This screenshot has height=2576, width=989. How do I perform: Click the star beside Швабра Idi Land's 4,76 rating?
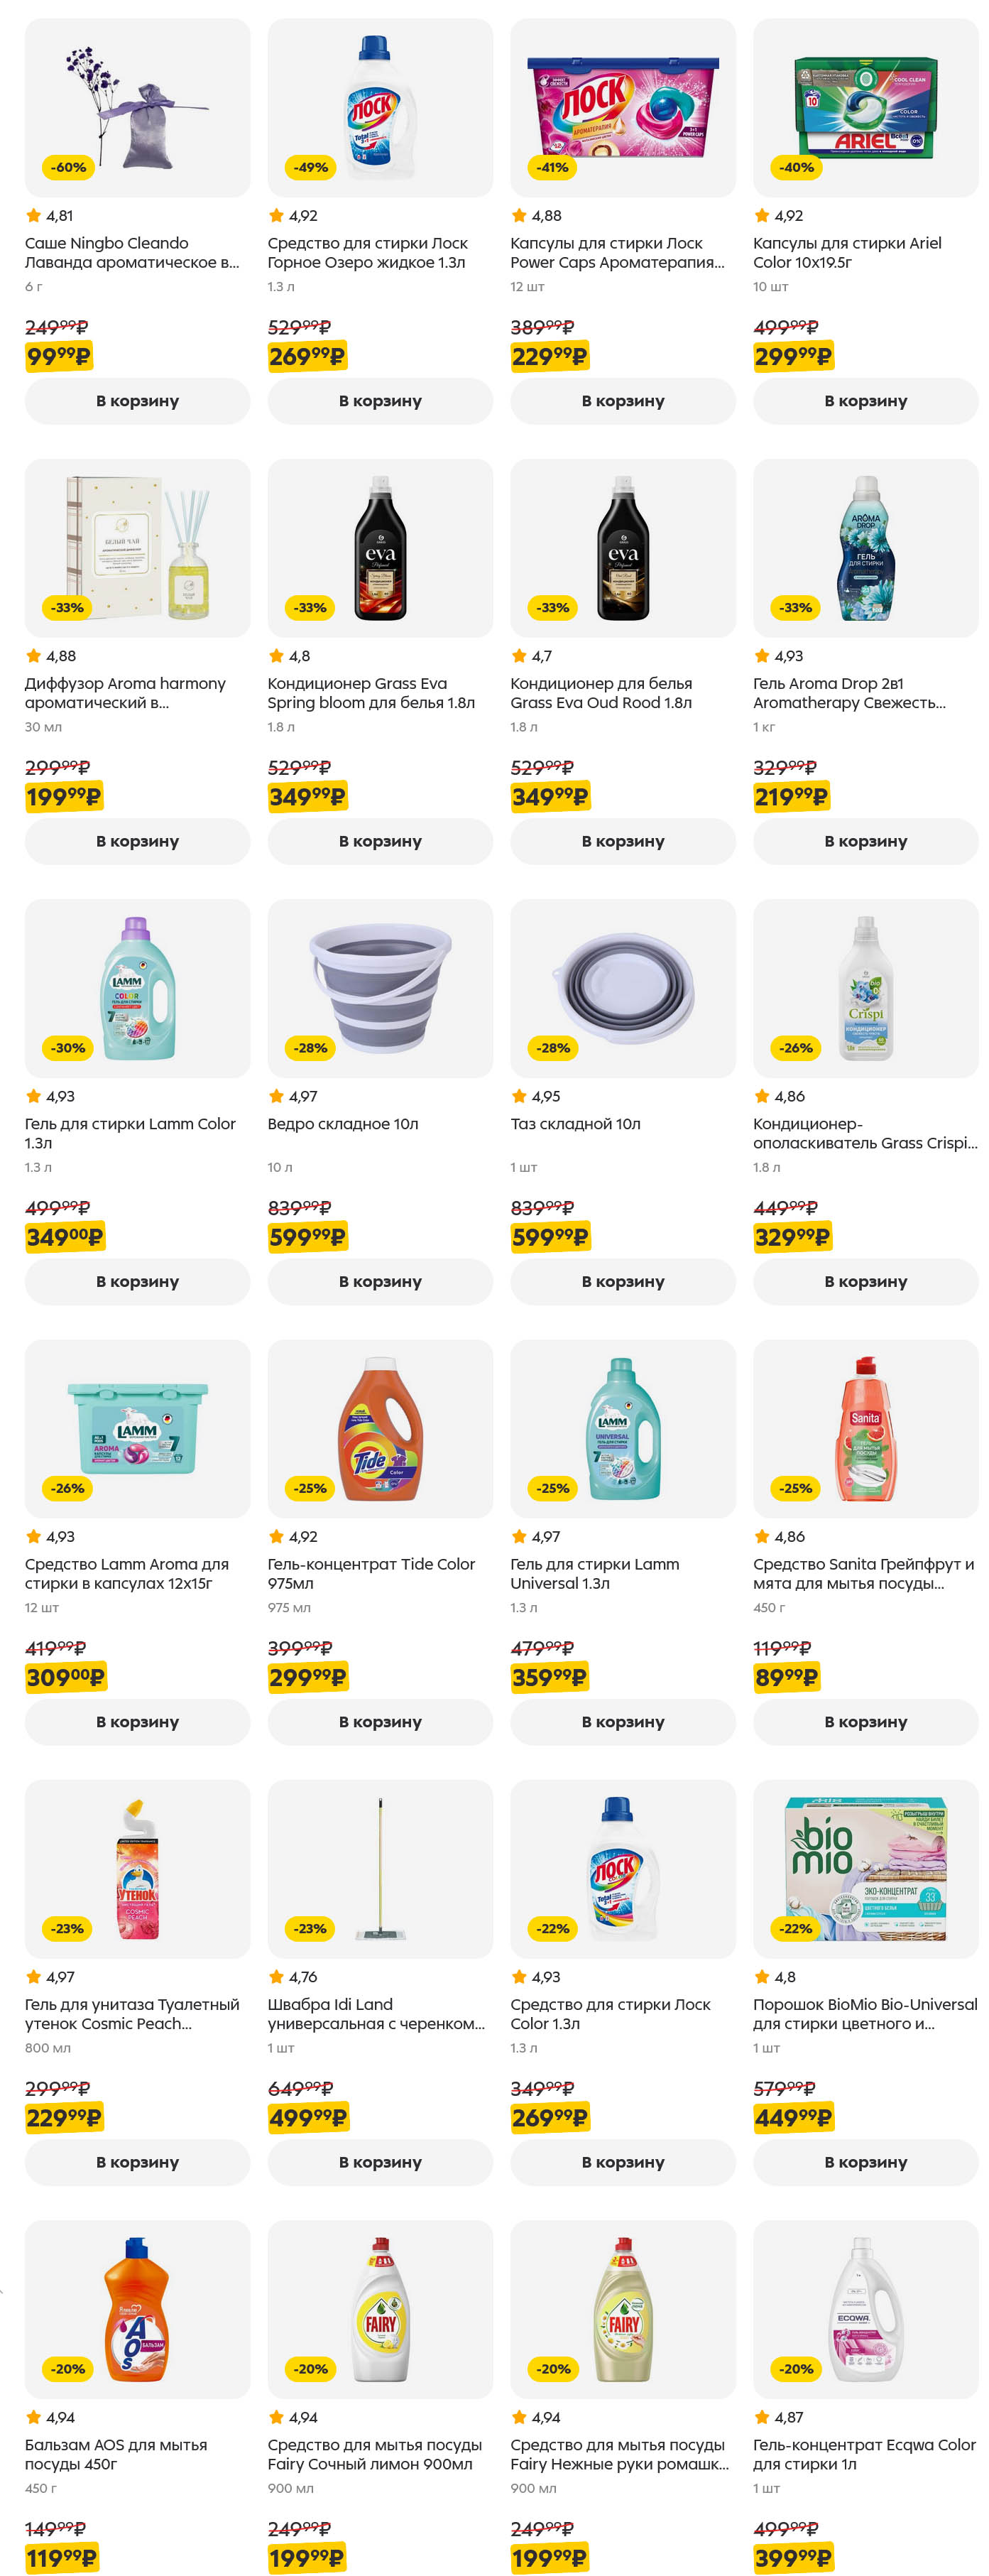[x=276, y=1976]
